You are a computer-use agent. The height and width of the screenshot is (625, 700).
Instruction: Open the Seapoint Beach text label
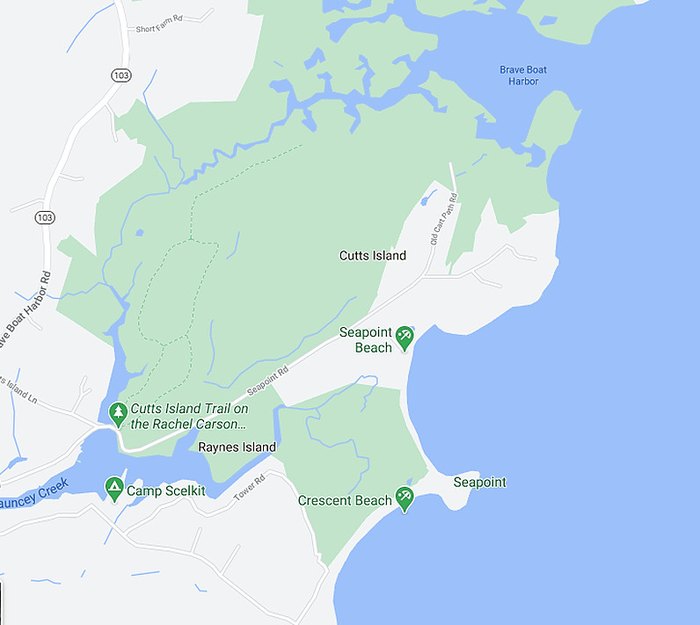pos(366,340)
